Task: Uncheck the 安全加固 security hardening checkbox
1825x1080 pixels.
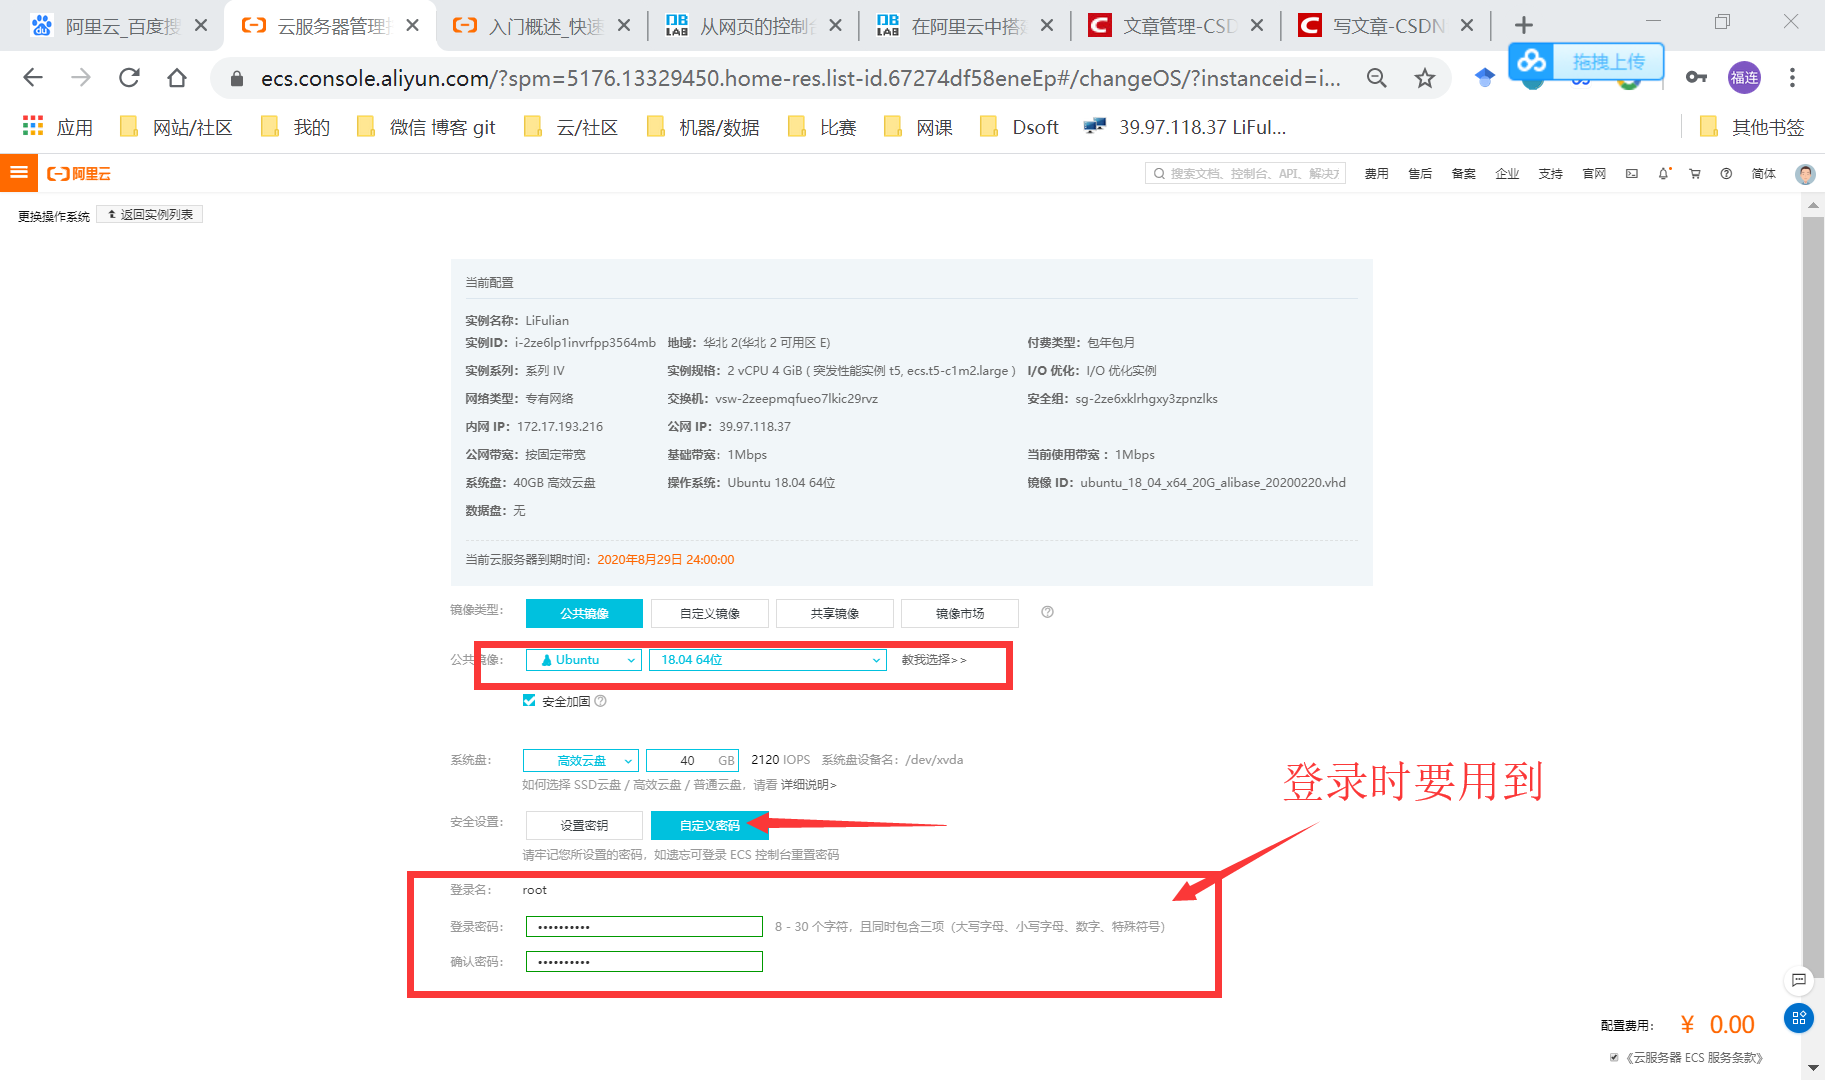Action: pyautogui.click(x=529, y=700)
